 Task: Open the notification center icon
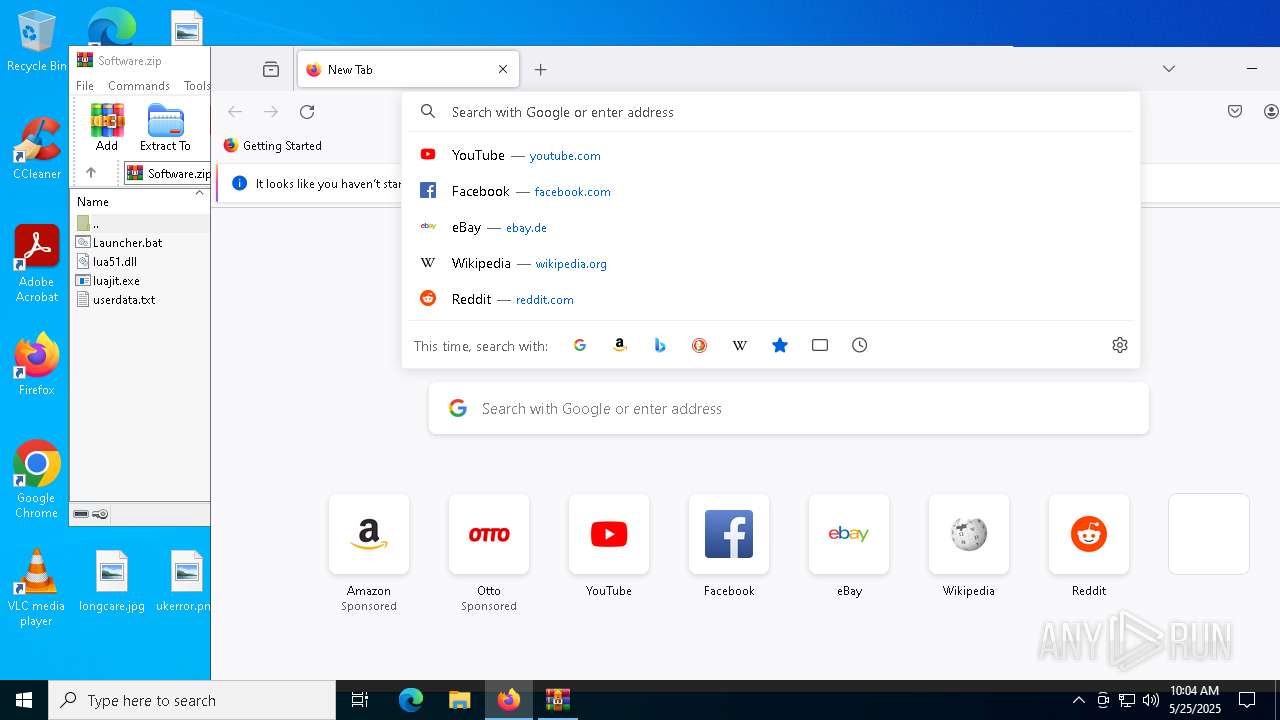coord(1247,700)
